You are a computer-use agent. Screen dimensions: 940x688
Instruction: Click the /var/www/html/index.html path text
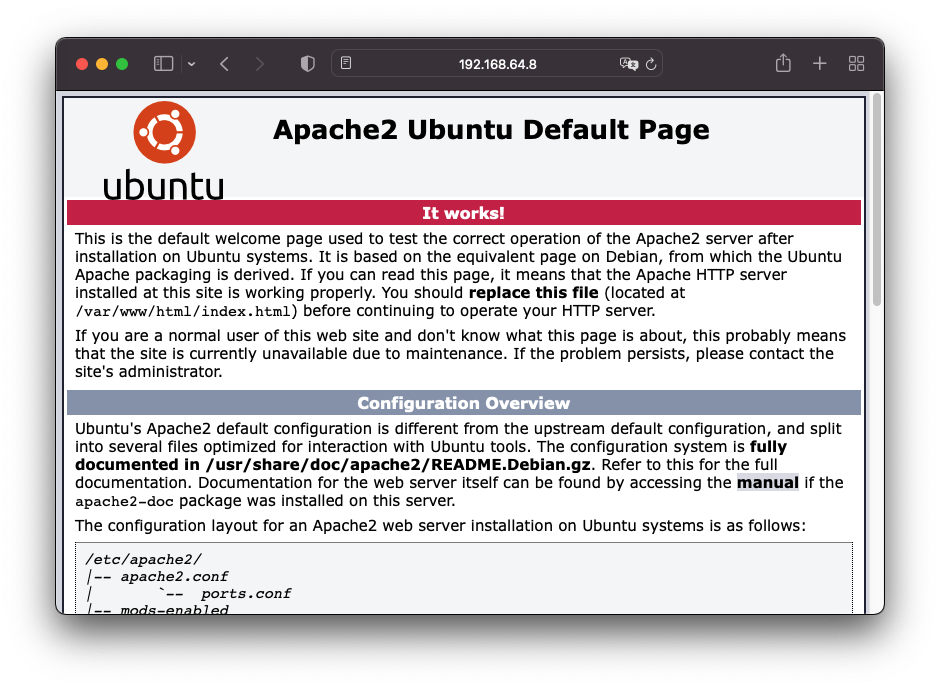click(x=183, y=311)
